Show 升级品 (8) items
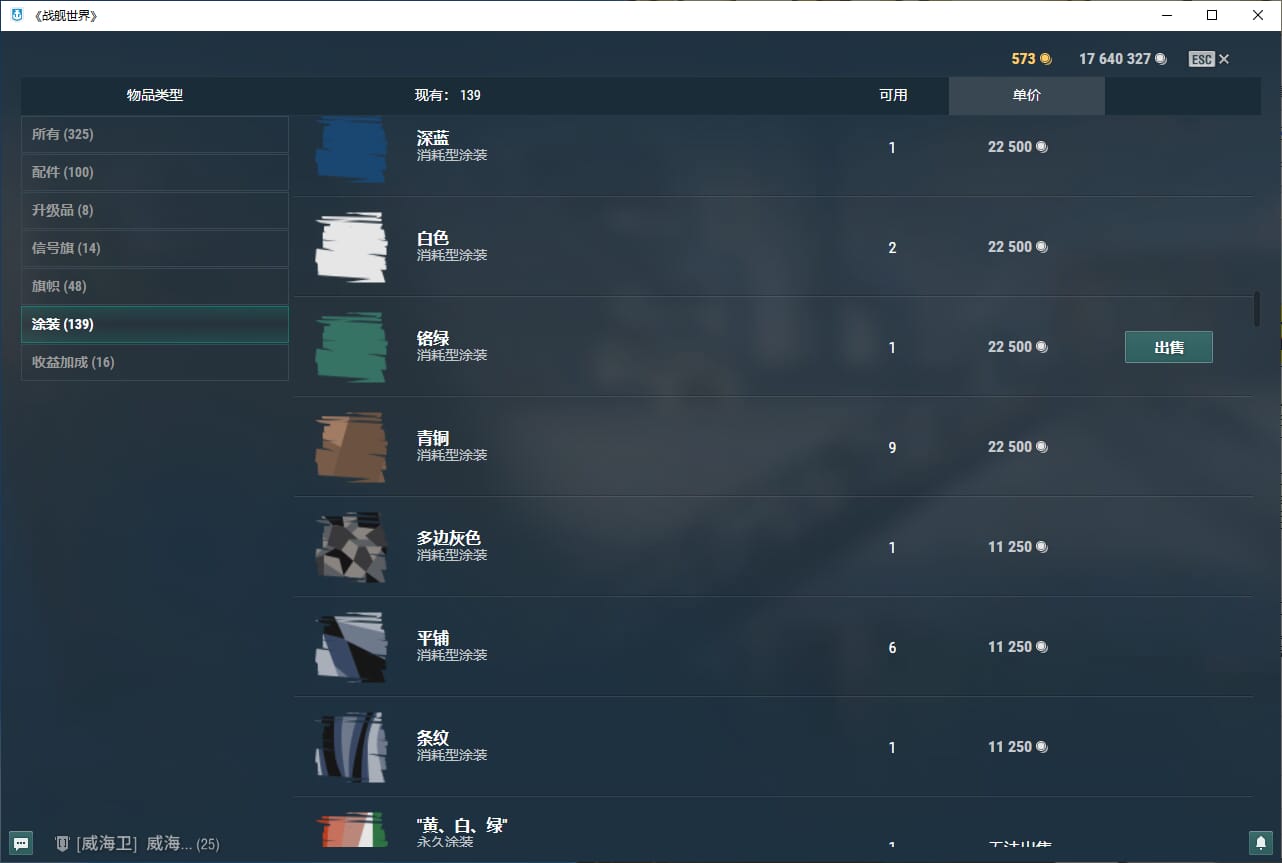 tap(155, 210)
